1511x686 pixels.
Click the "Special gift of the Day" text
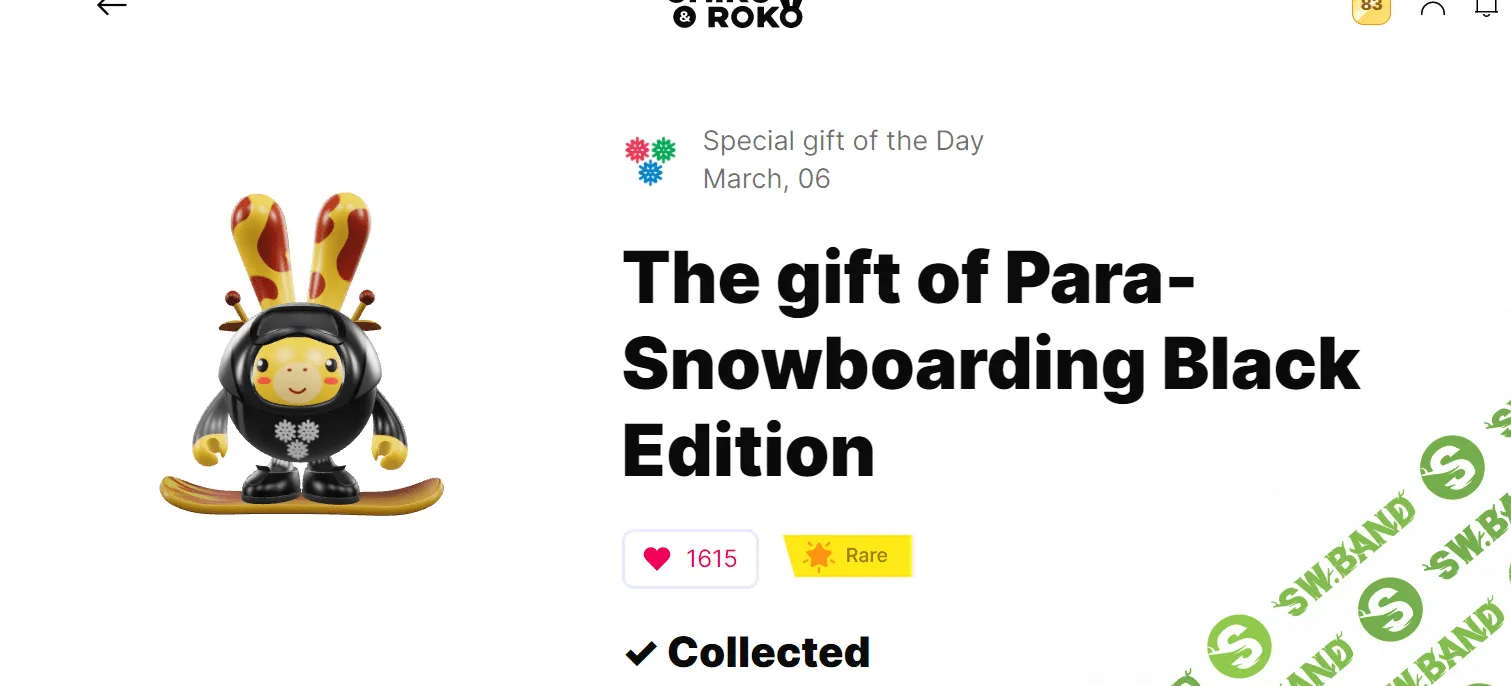(843, 141)
